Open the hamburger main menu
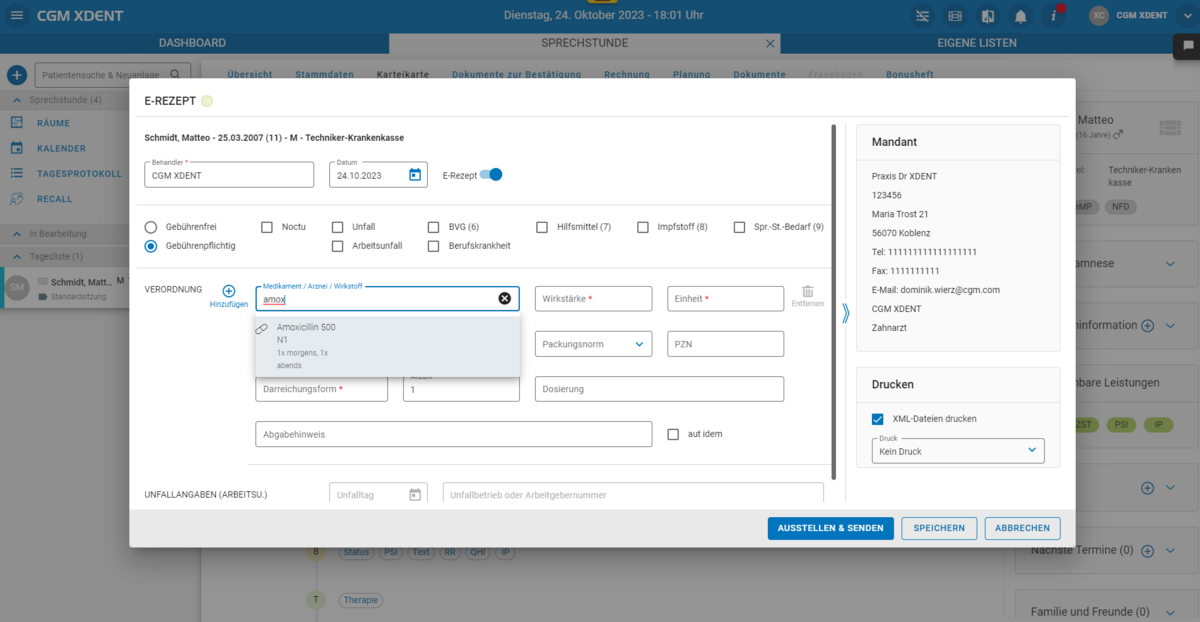 (16, 16)
